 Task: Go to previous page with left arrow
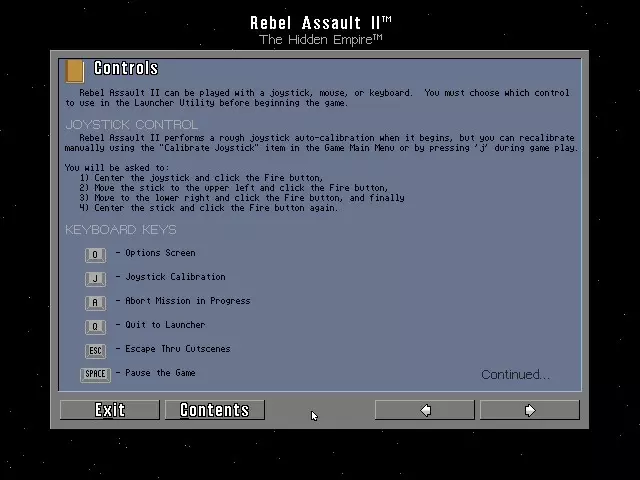pyautogui.click(x=424, y=410)
